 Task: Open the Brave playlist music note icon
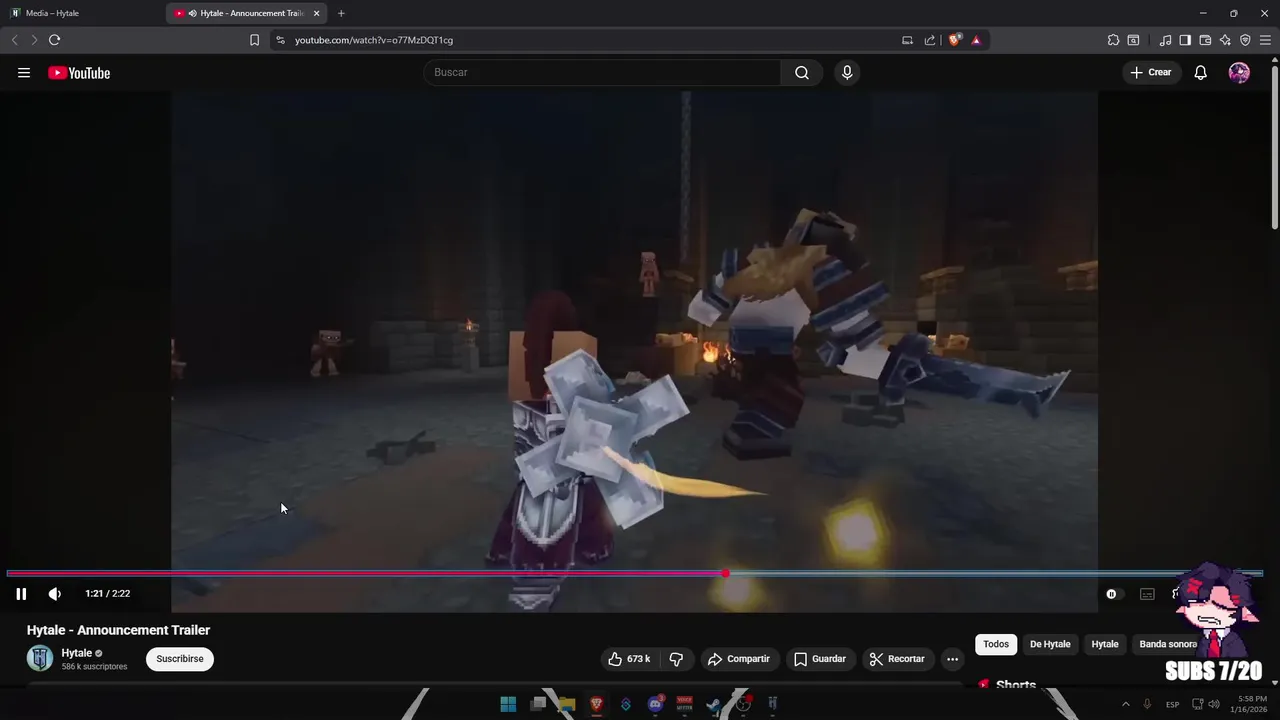(1165, 40)
